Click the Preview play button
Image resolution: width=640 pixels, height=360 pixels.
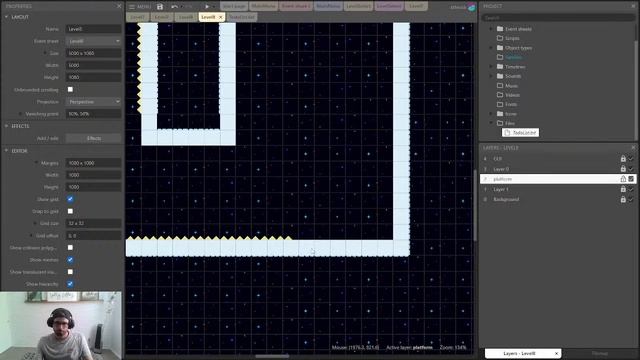point(207,7)
